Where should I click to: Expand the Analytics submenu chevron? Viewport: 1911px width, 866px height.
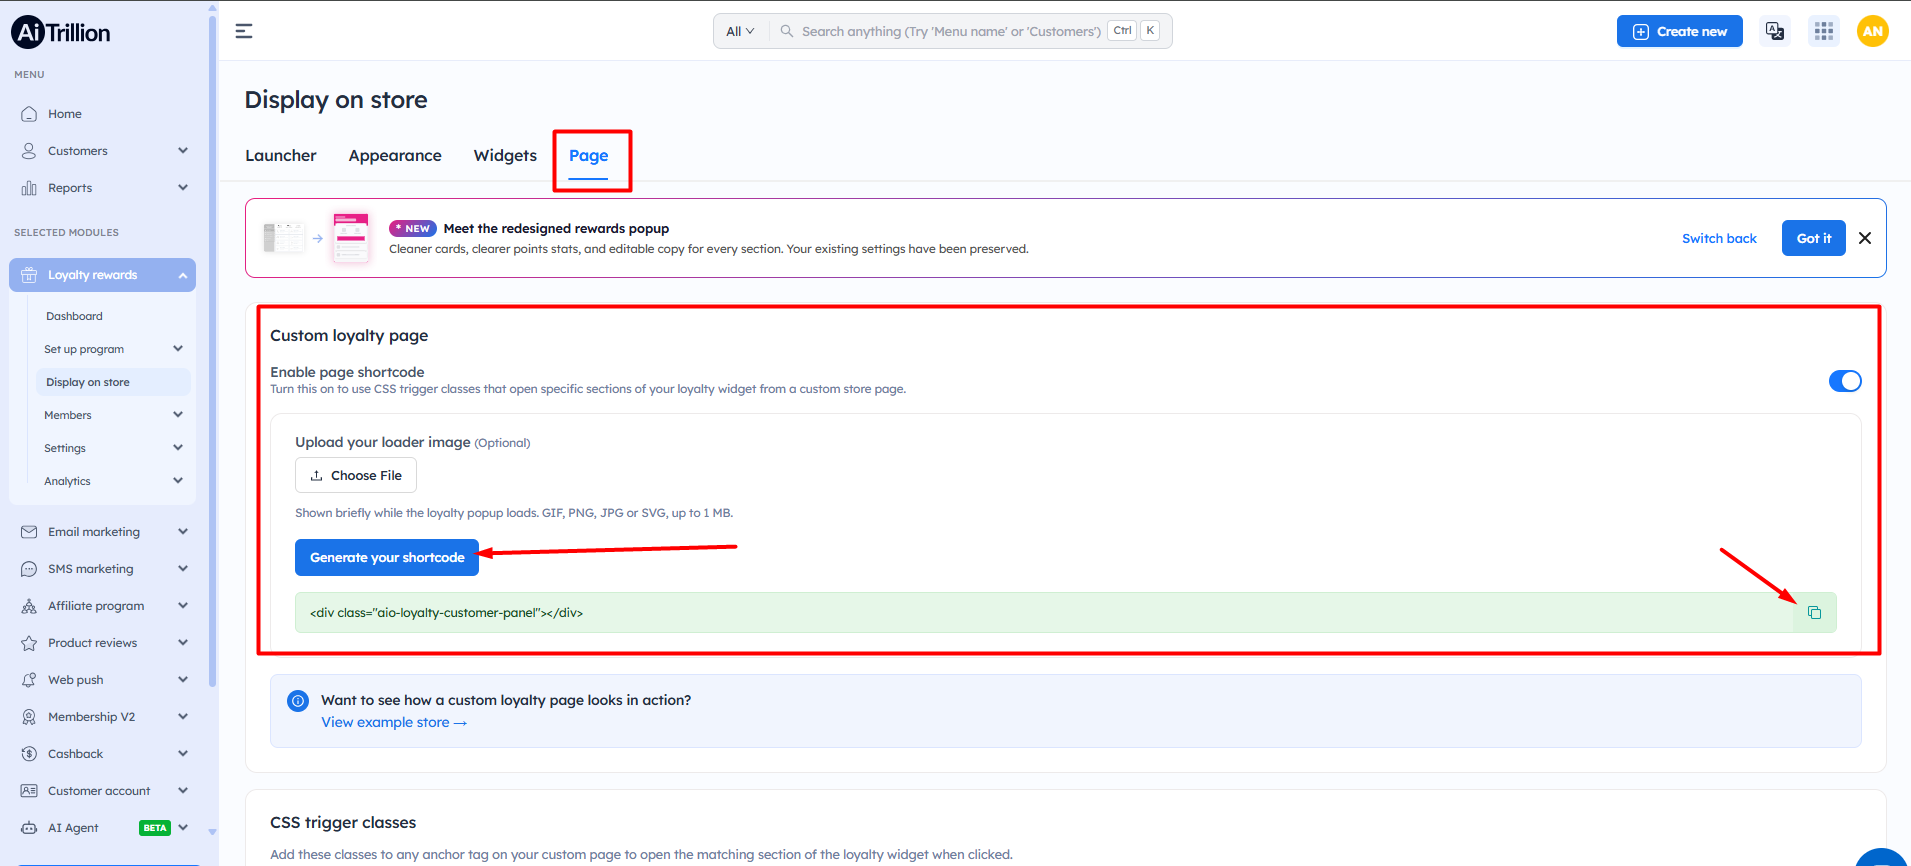click(x=178, y=481)
